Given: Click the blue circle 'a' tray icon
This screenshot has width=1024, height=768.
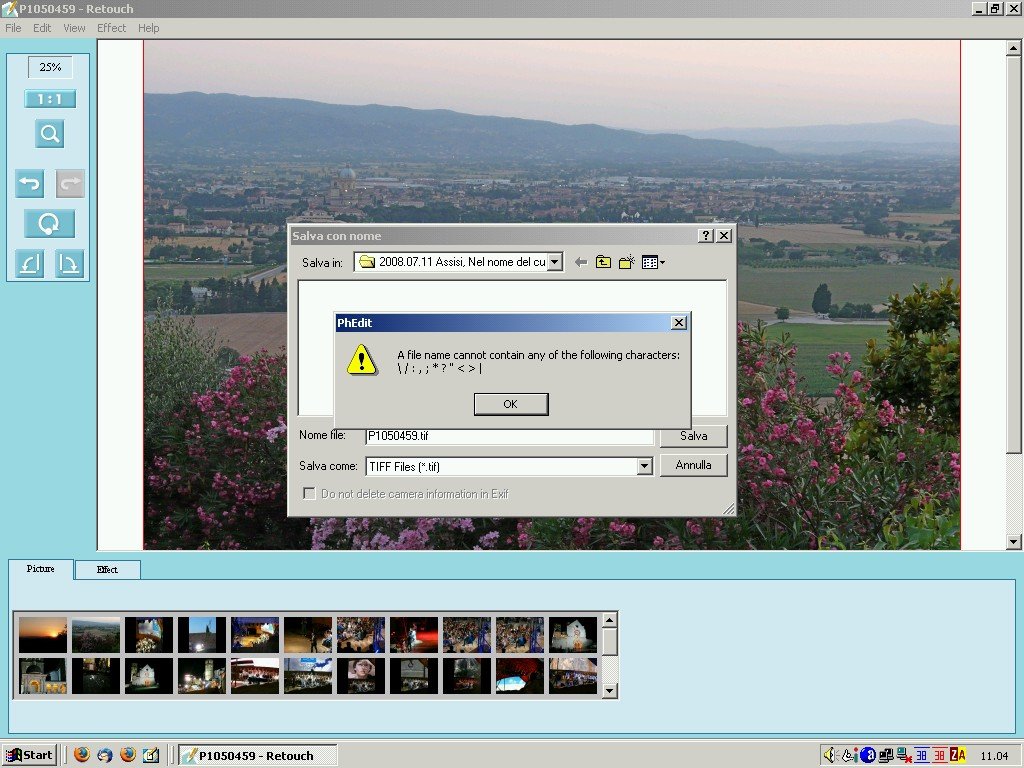Looking at the screenshot, I should point(867,756).
